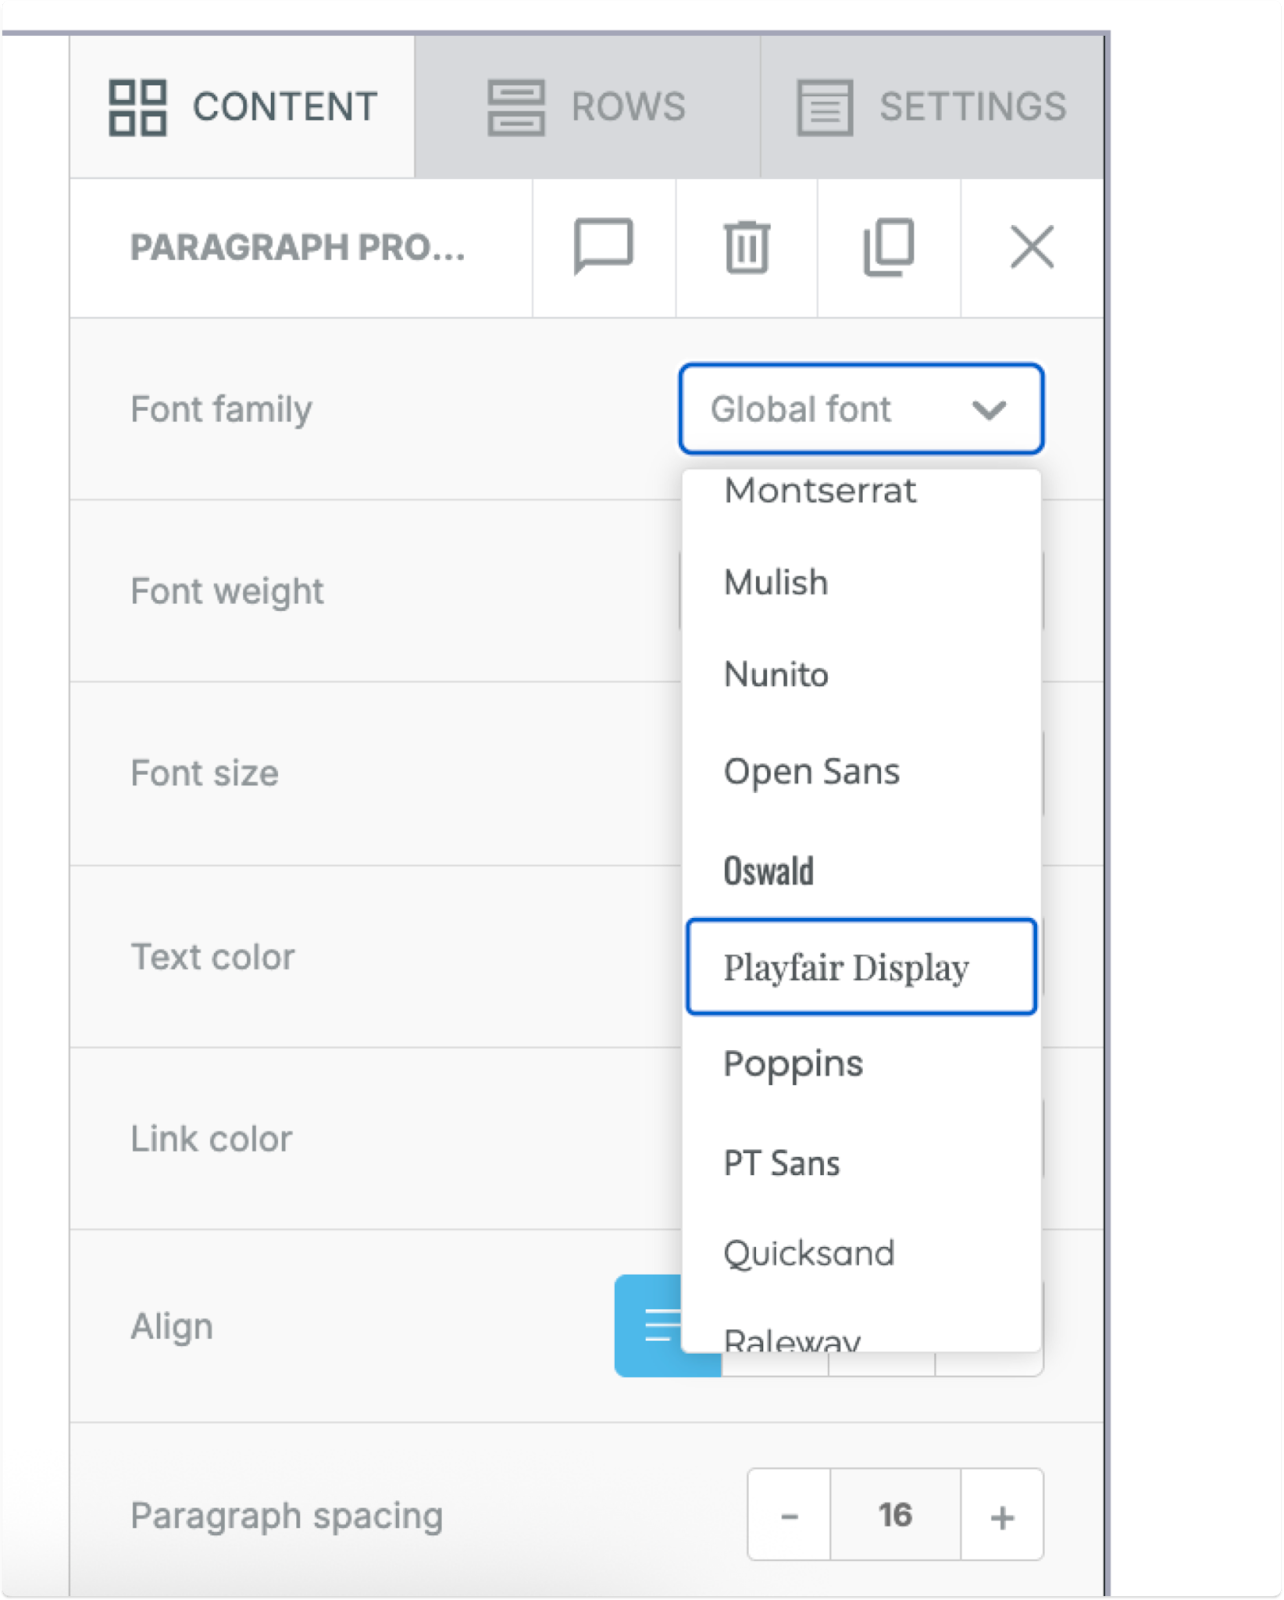Image resolution: width=1284 pixels, height=1600 pixels.
Task: Pick the Quicksand font option
Action: [x=809, y=1254]
